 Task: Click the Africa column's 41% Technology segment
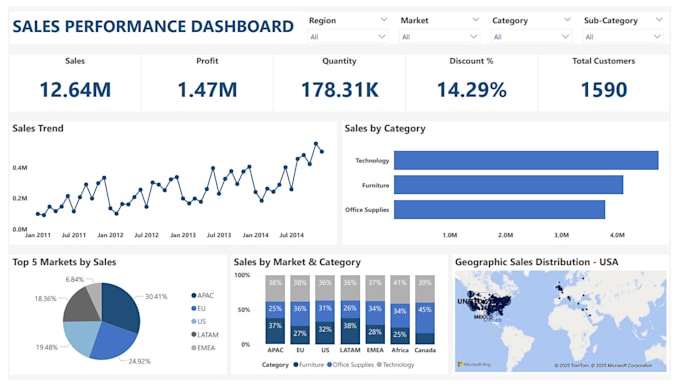(400, 289)
